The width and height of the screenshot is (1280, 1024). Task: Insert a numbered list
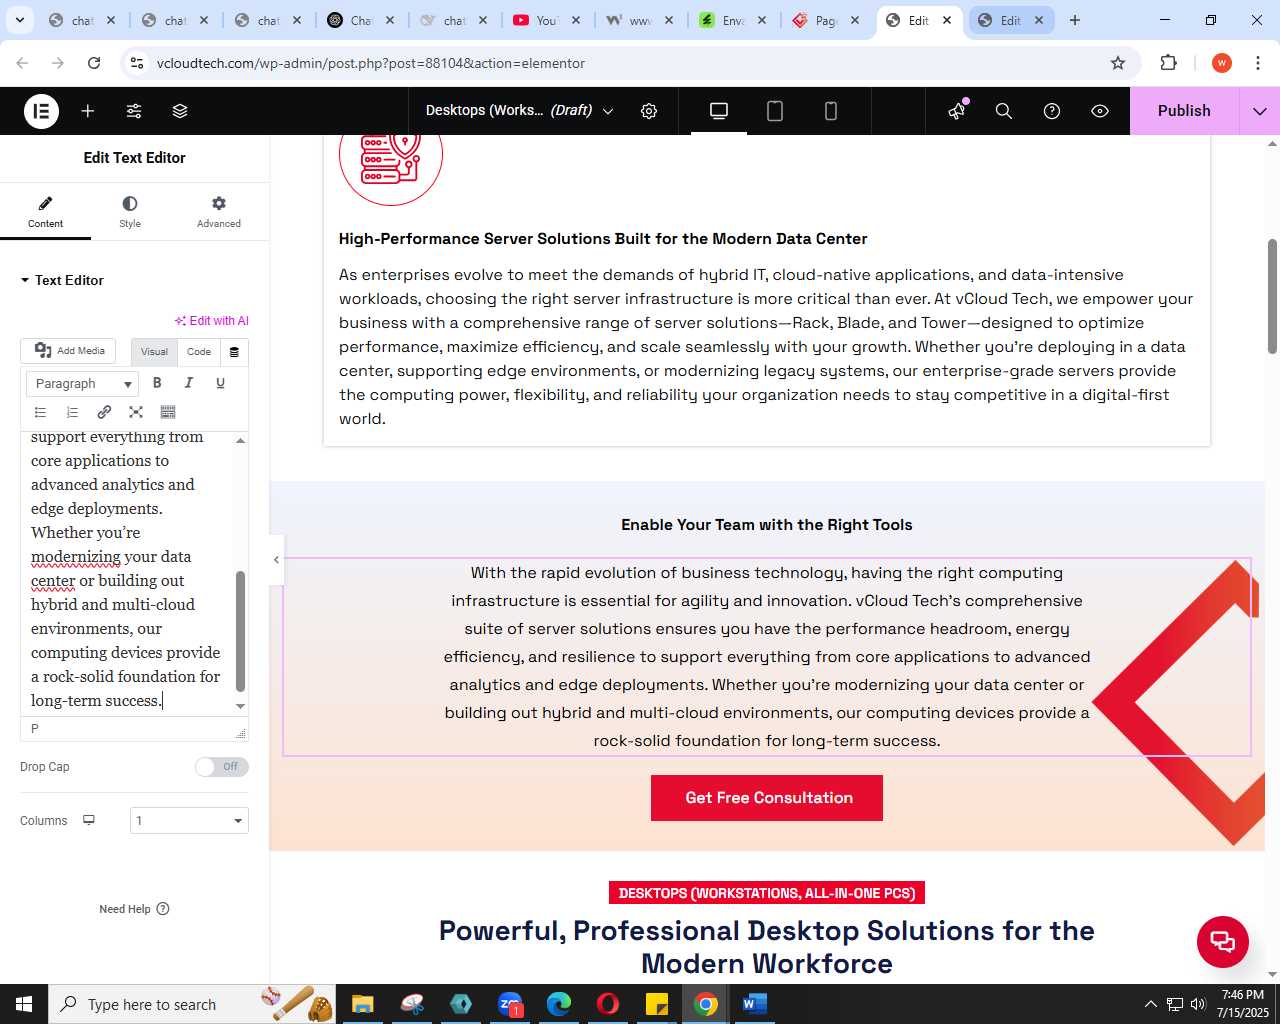click(x=72, y=412)
